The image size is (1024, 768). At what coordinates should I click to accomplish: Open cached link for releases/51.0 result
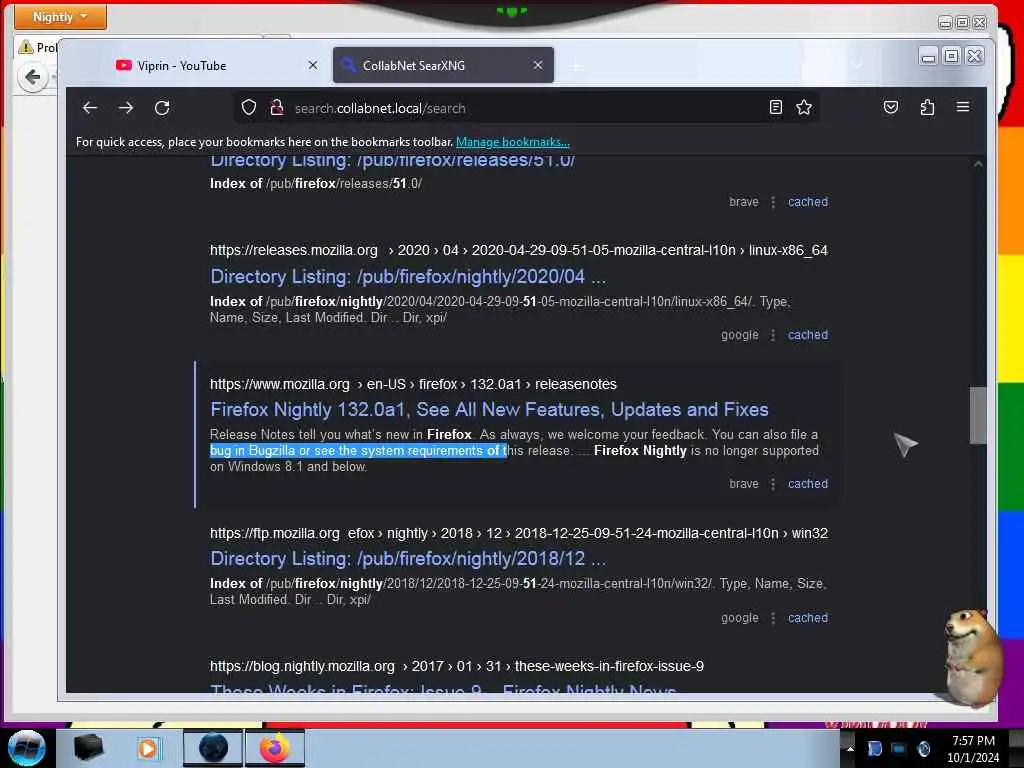click(807, 202)
